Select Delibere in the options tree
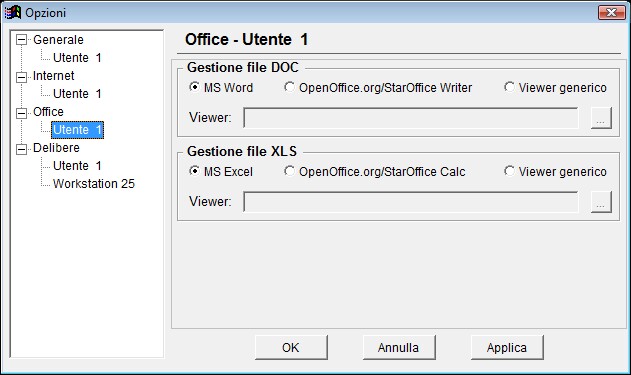This screenshot has width=631, height=375. [56, 148]
